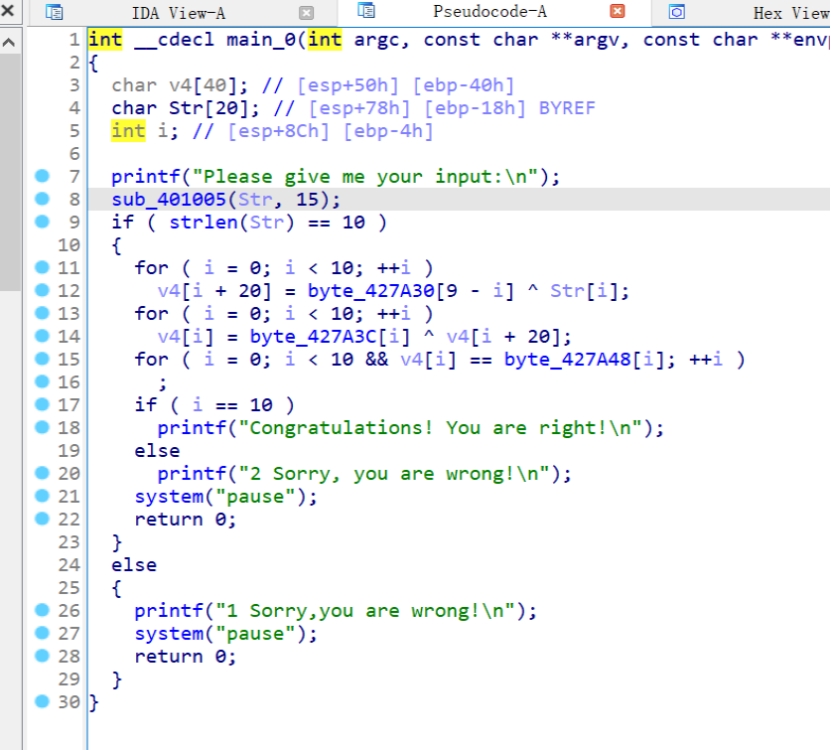Click line number 6 in the gutter
This screenshot has width=831, height=750.
(74, 154)
